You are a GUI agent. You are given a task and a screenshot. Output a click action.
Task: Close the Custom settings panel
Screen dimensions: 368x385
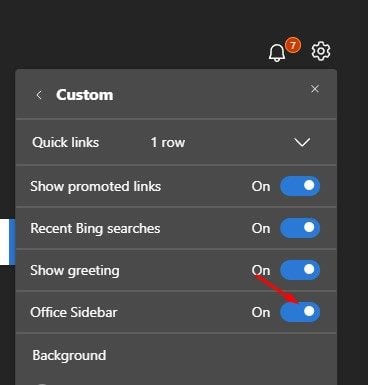315,89
